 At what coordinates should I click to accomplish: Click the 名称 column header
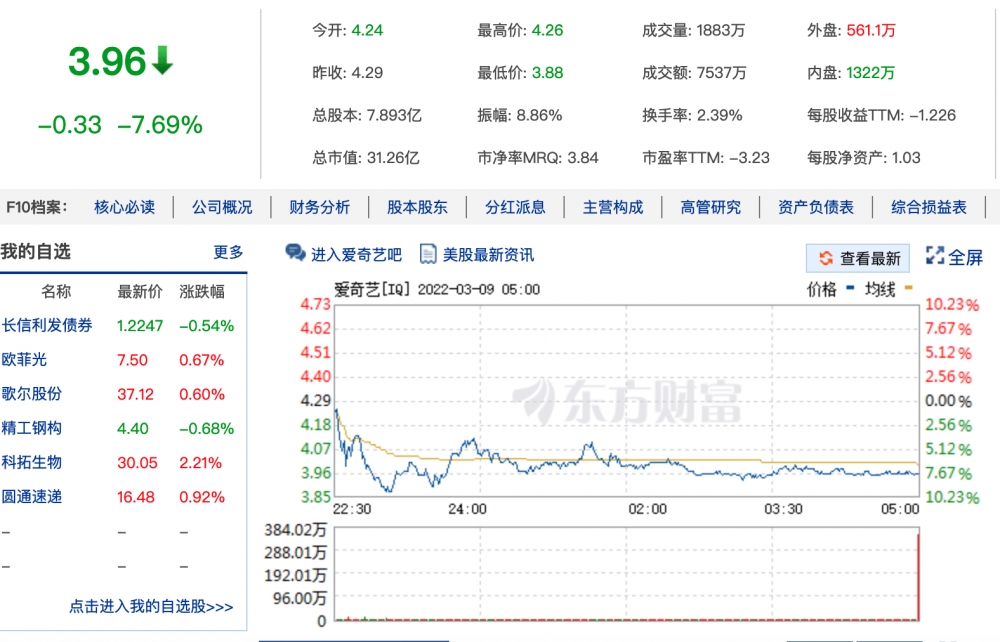[x=56, y=291]
